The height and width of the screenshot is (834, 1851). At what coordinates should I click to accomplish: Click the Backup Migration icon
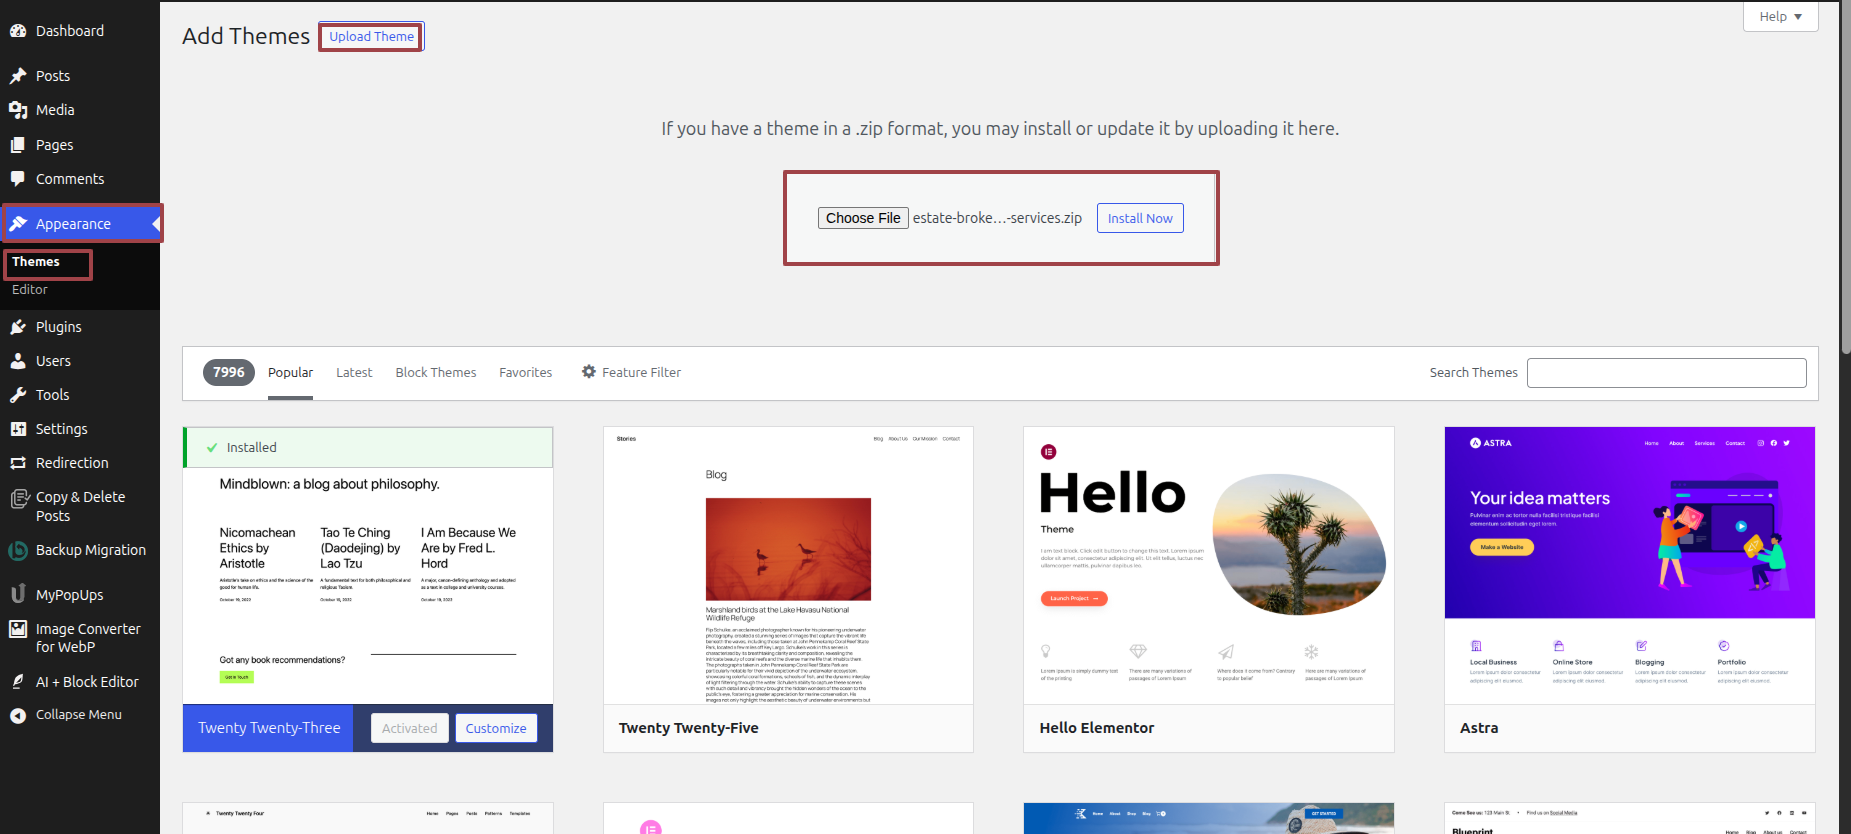coord(18,550)
